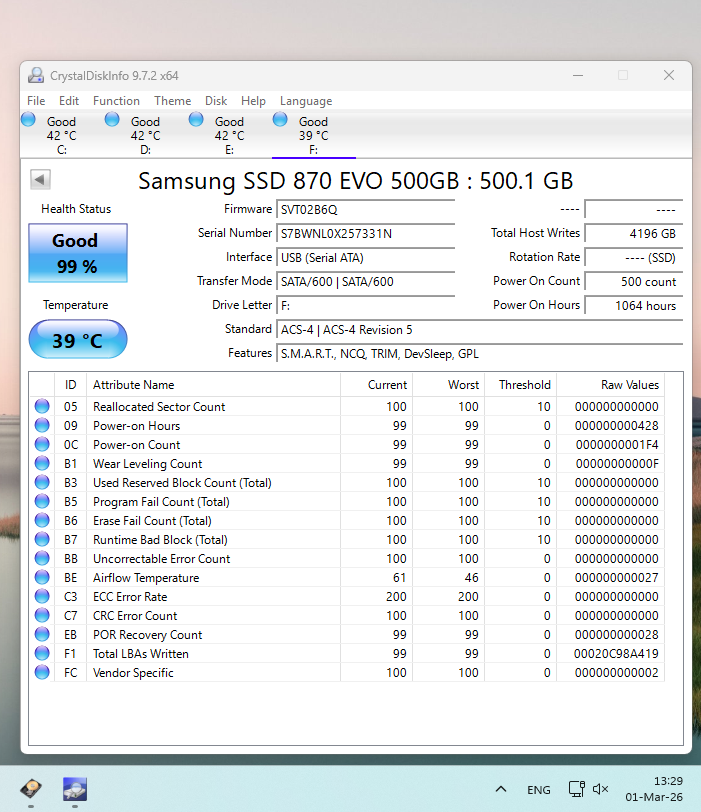Click status orb for Airflow Temperature row

[x=42, y=578]
